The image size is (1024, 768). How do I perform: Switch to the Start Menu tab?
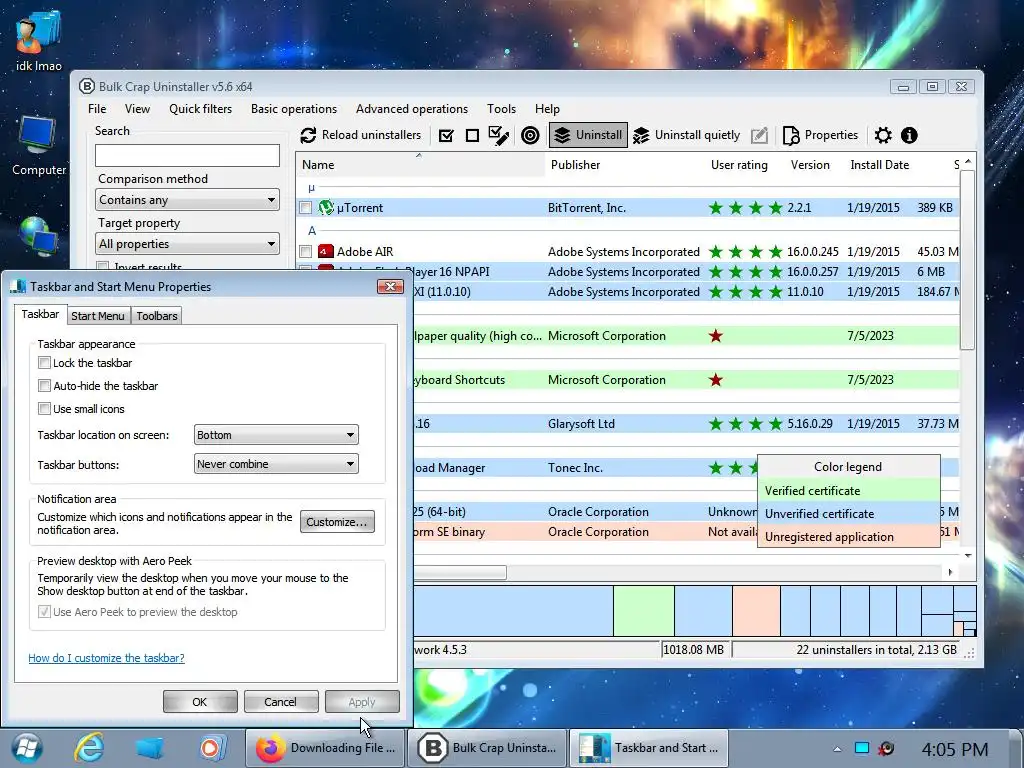point(98,316)
